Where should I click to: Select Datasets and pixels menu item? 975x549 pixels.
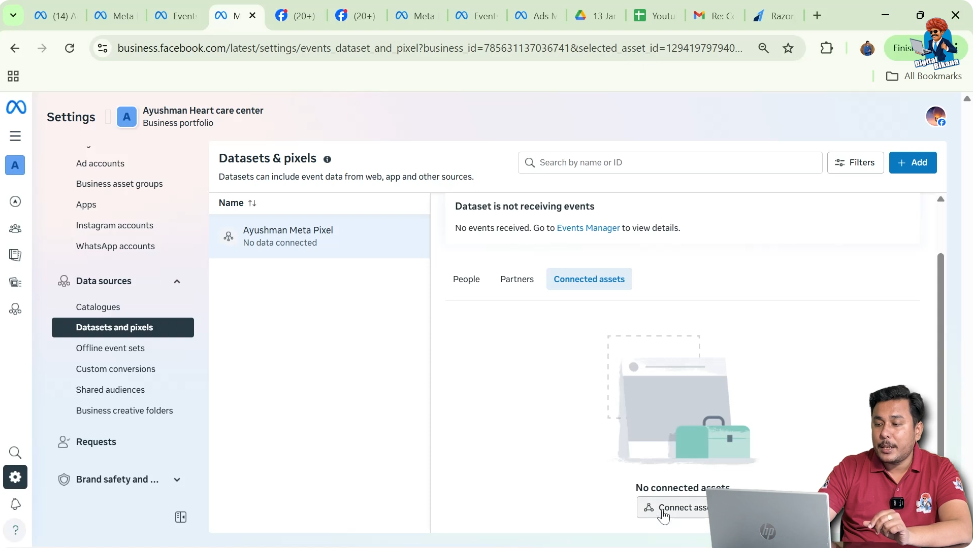(x=123, y=328)
